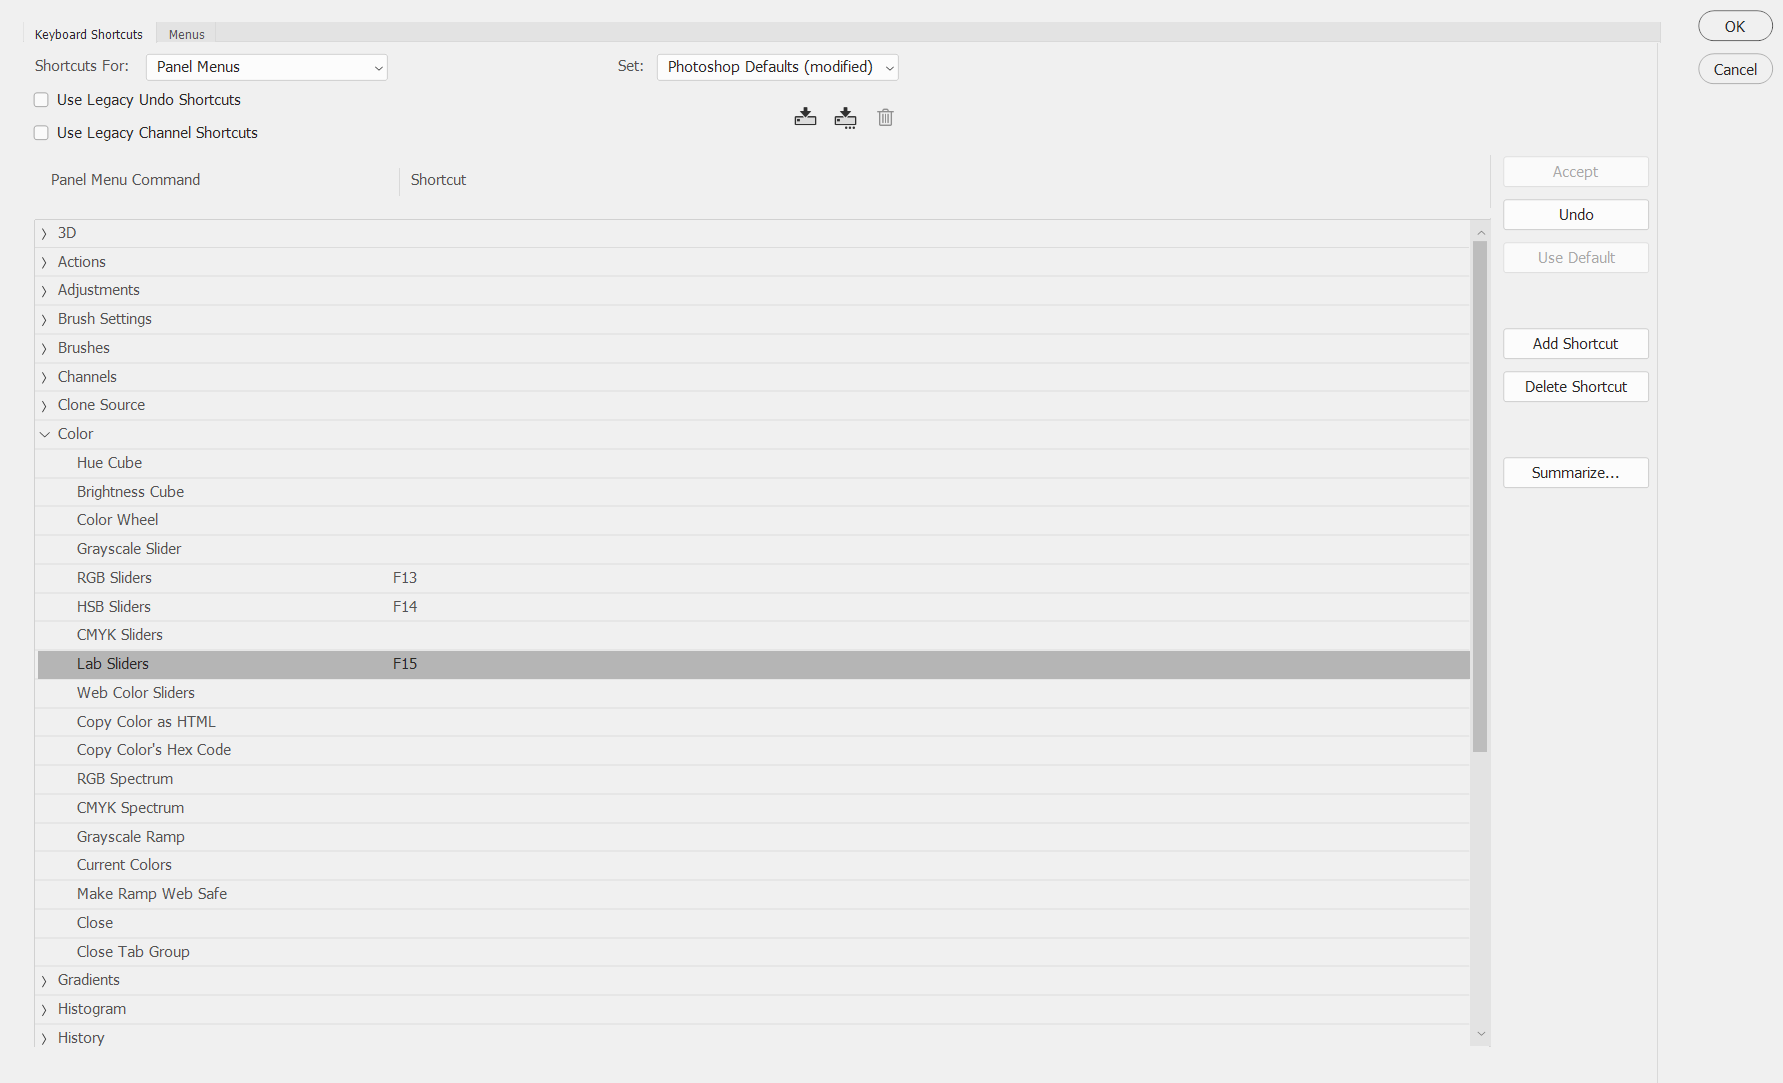This screenshot has width=1783, height=1083.
Task: Expand the 3D panel group
Action: [x=44, y=233]
